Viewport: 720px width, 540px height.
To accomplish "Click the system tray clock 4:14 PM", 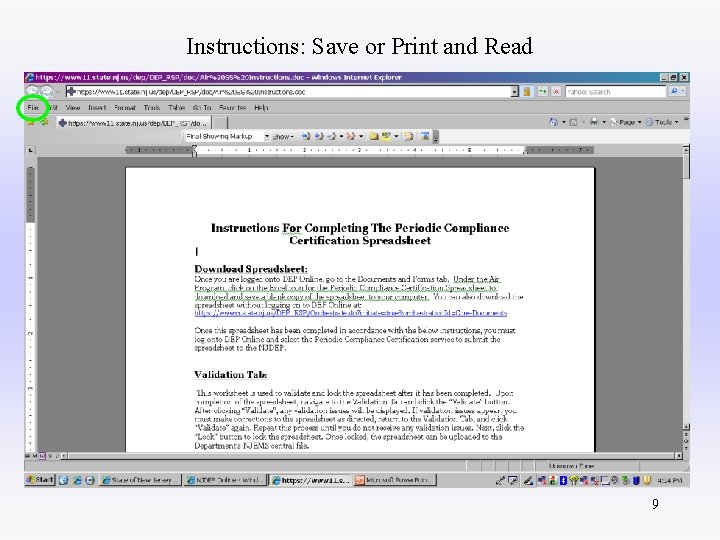I will click(x=669, y=481).
